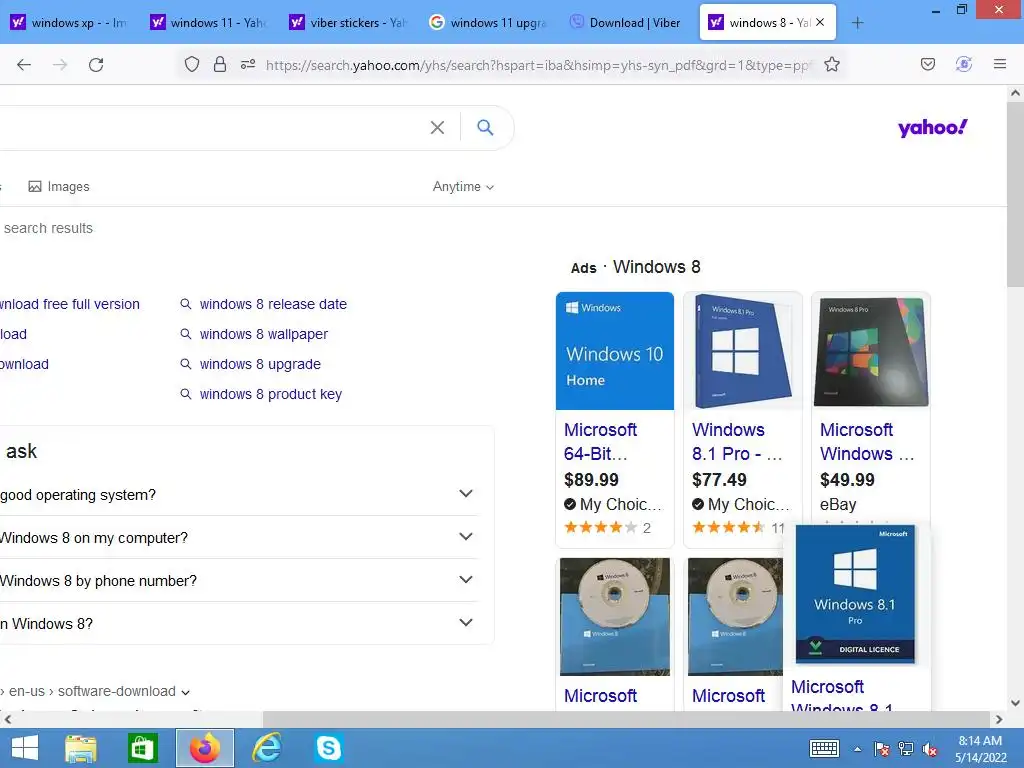Click the horizontal scrollbar right arrow

tap(999, 720)
